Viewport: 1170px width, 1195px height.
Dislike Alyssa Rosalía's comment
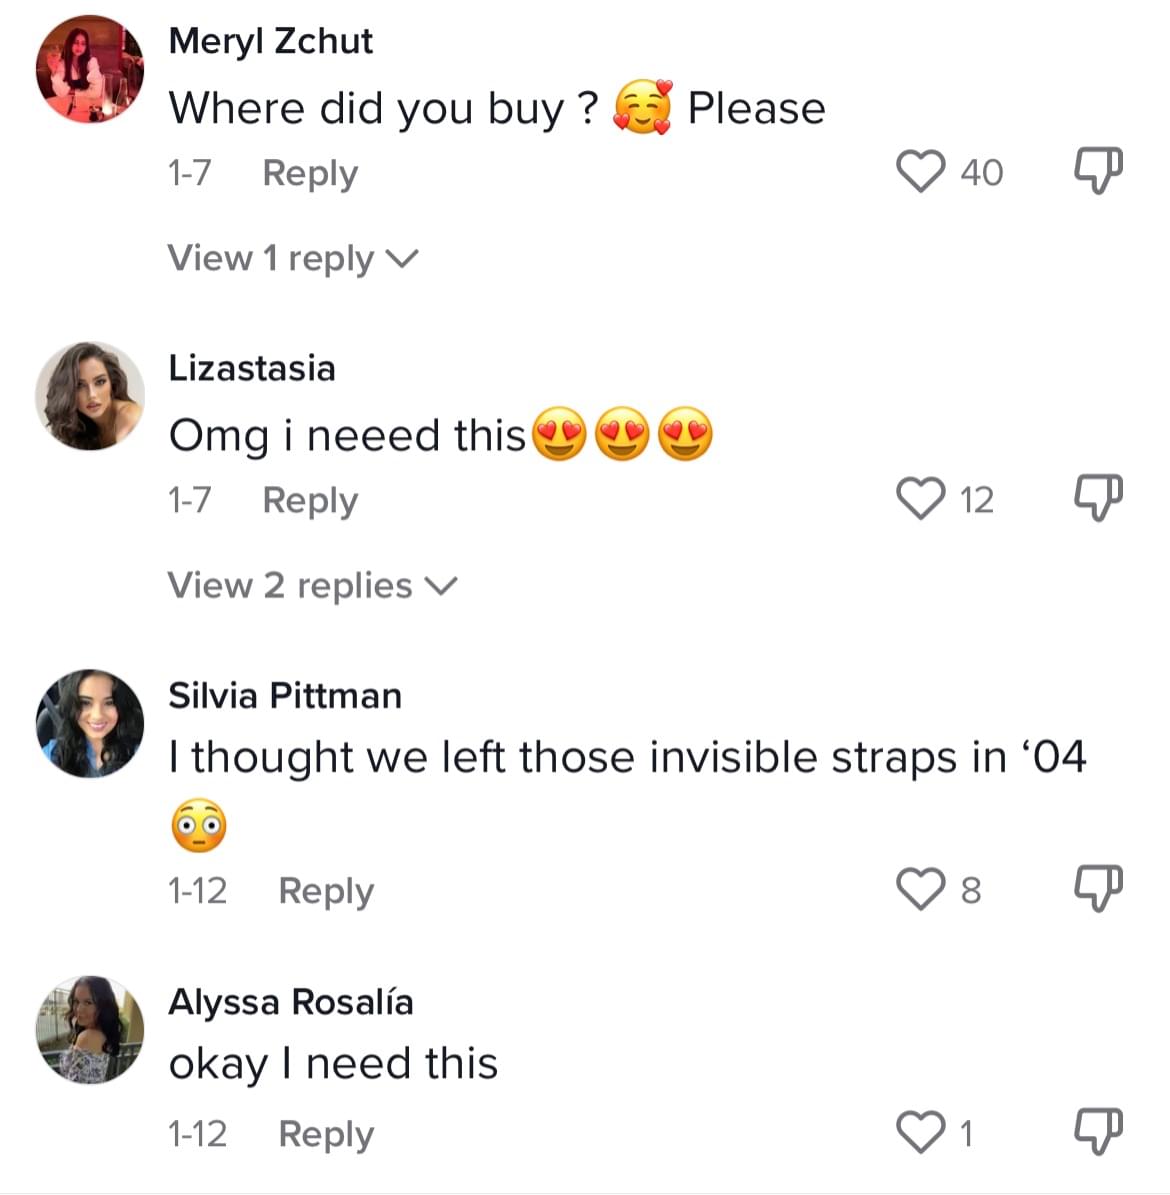coord(1097,1132)
